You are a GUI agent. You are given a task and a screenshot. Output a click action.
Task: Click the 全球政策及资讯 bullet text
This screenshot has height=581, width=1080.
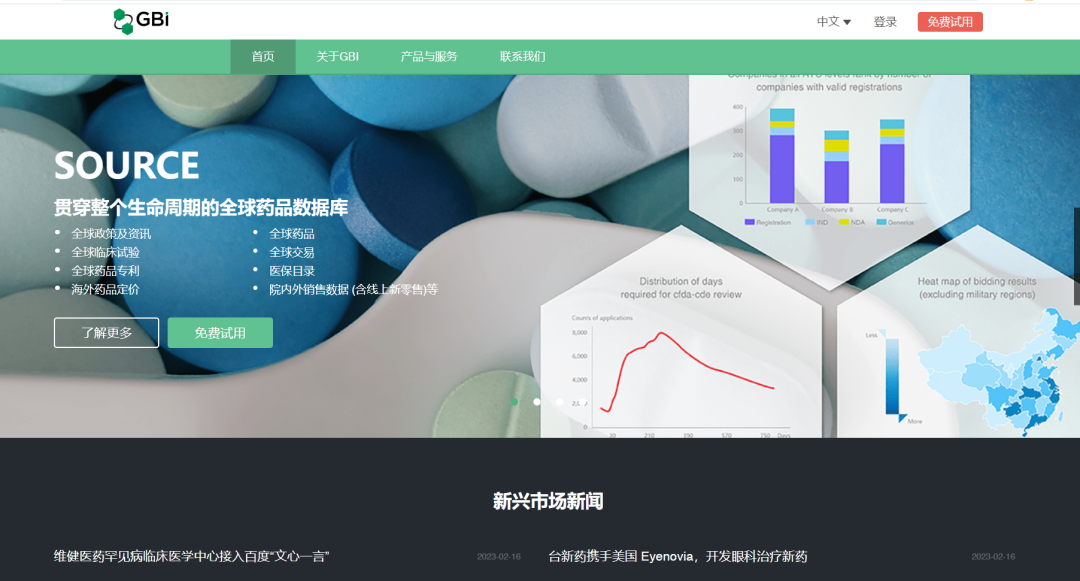point(111,233)
